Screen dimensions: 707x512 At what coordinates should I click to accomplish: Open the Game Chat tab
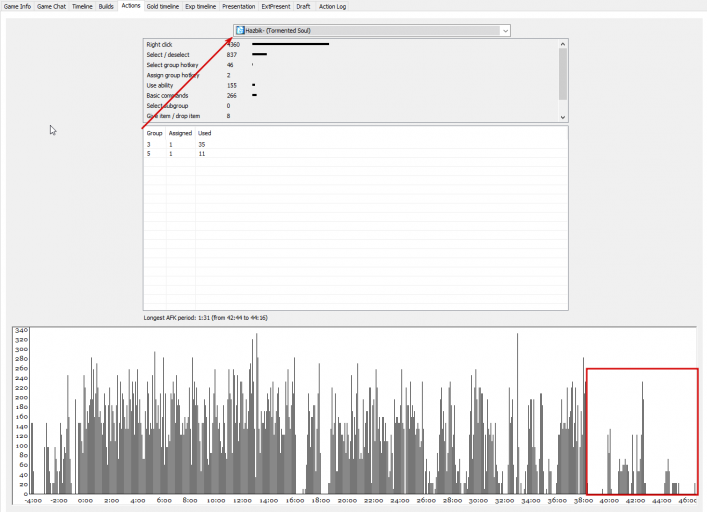coord(51,6)
